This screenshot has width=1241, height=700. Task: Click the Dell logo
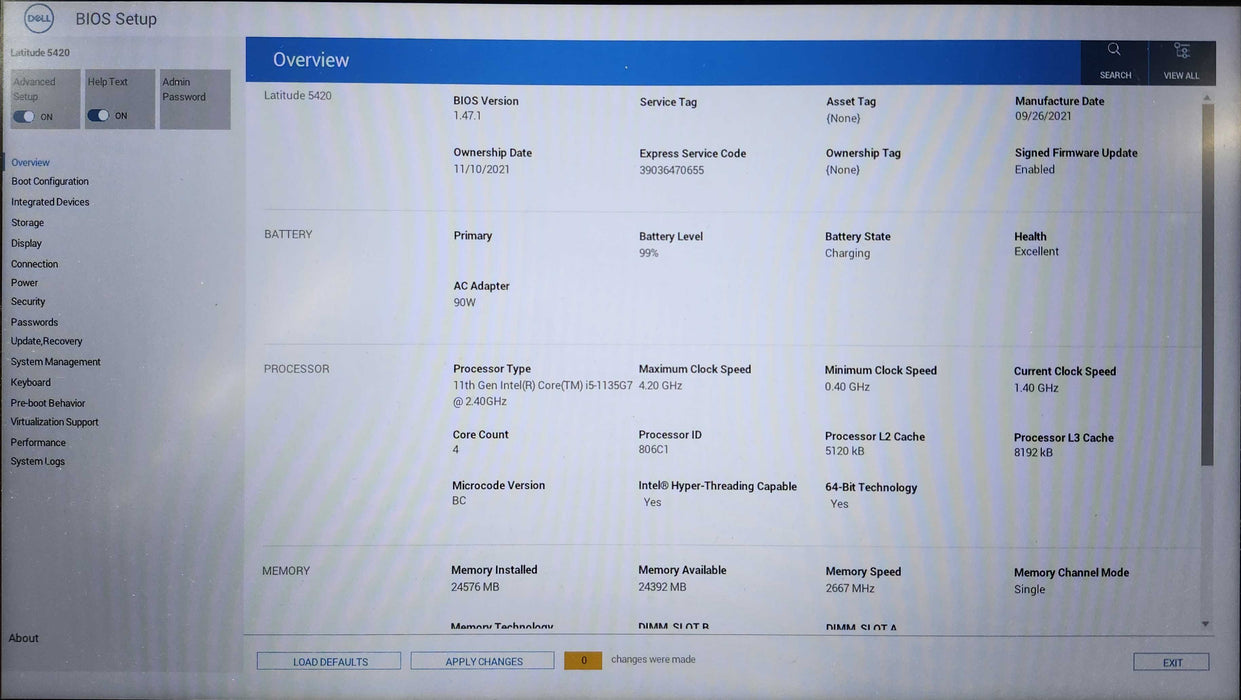tap(37, 17)
